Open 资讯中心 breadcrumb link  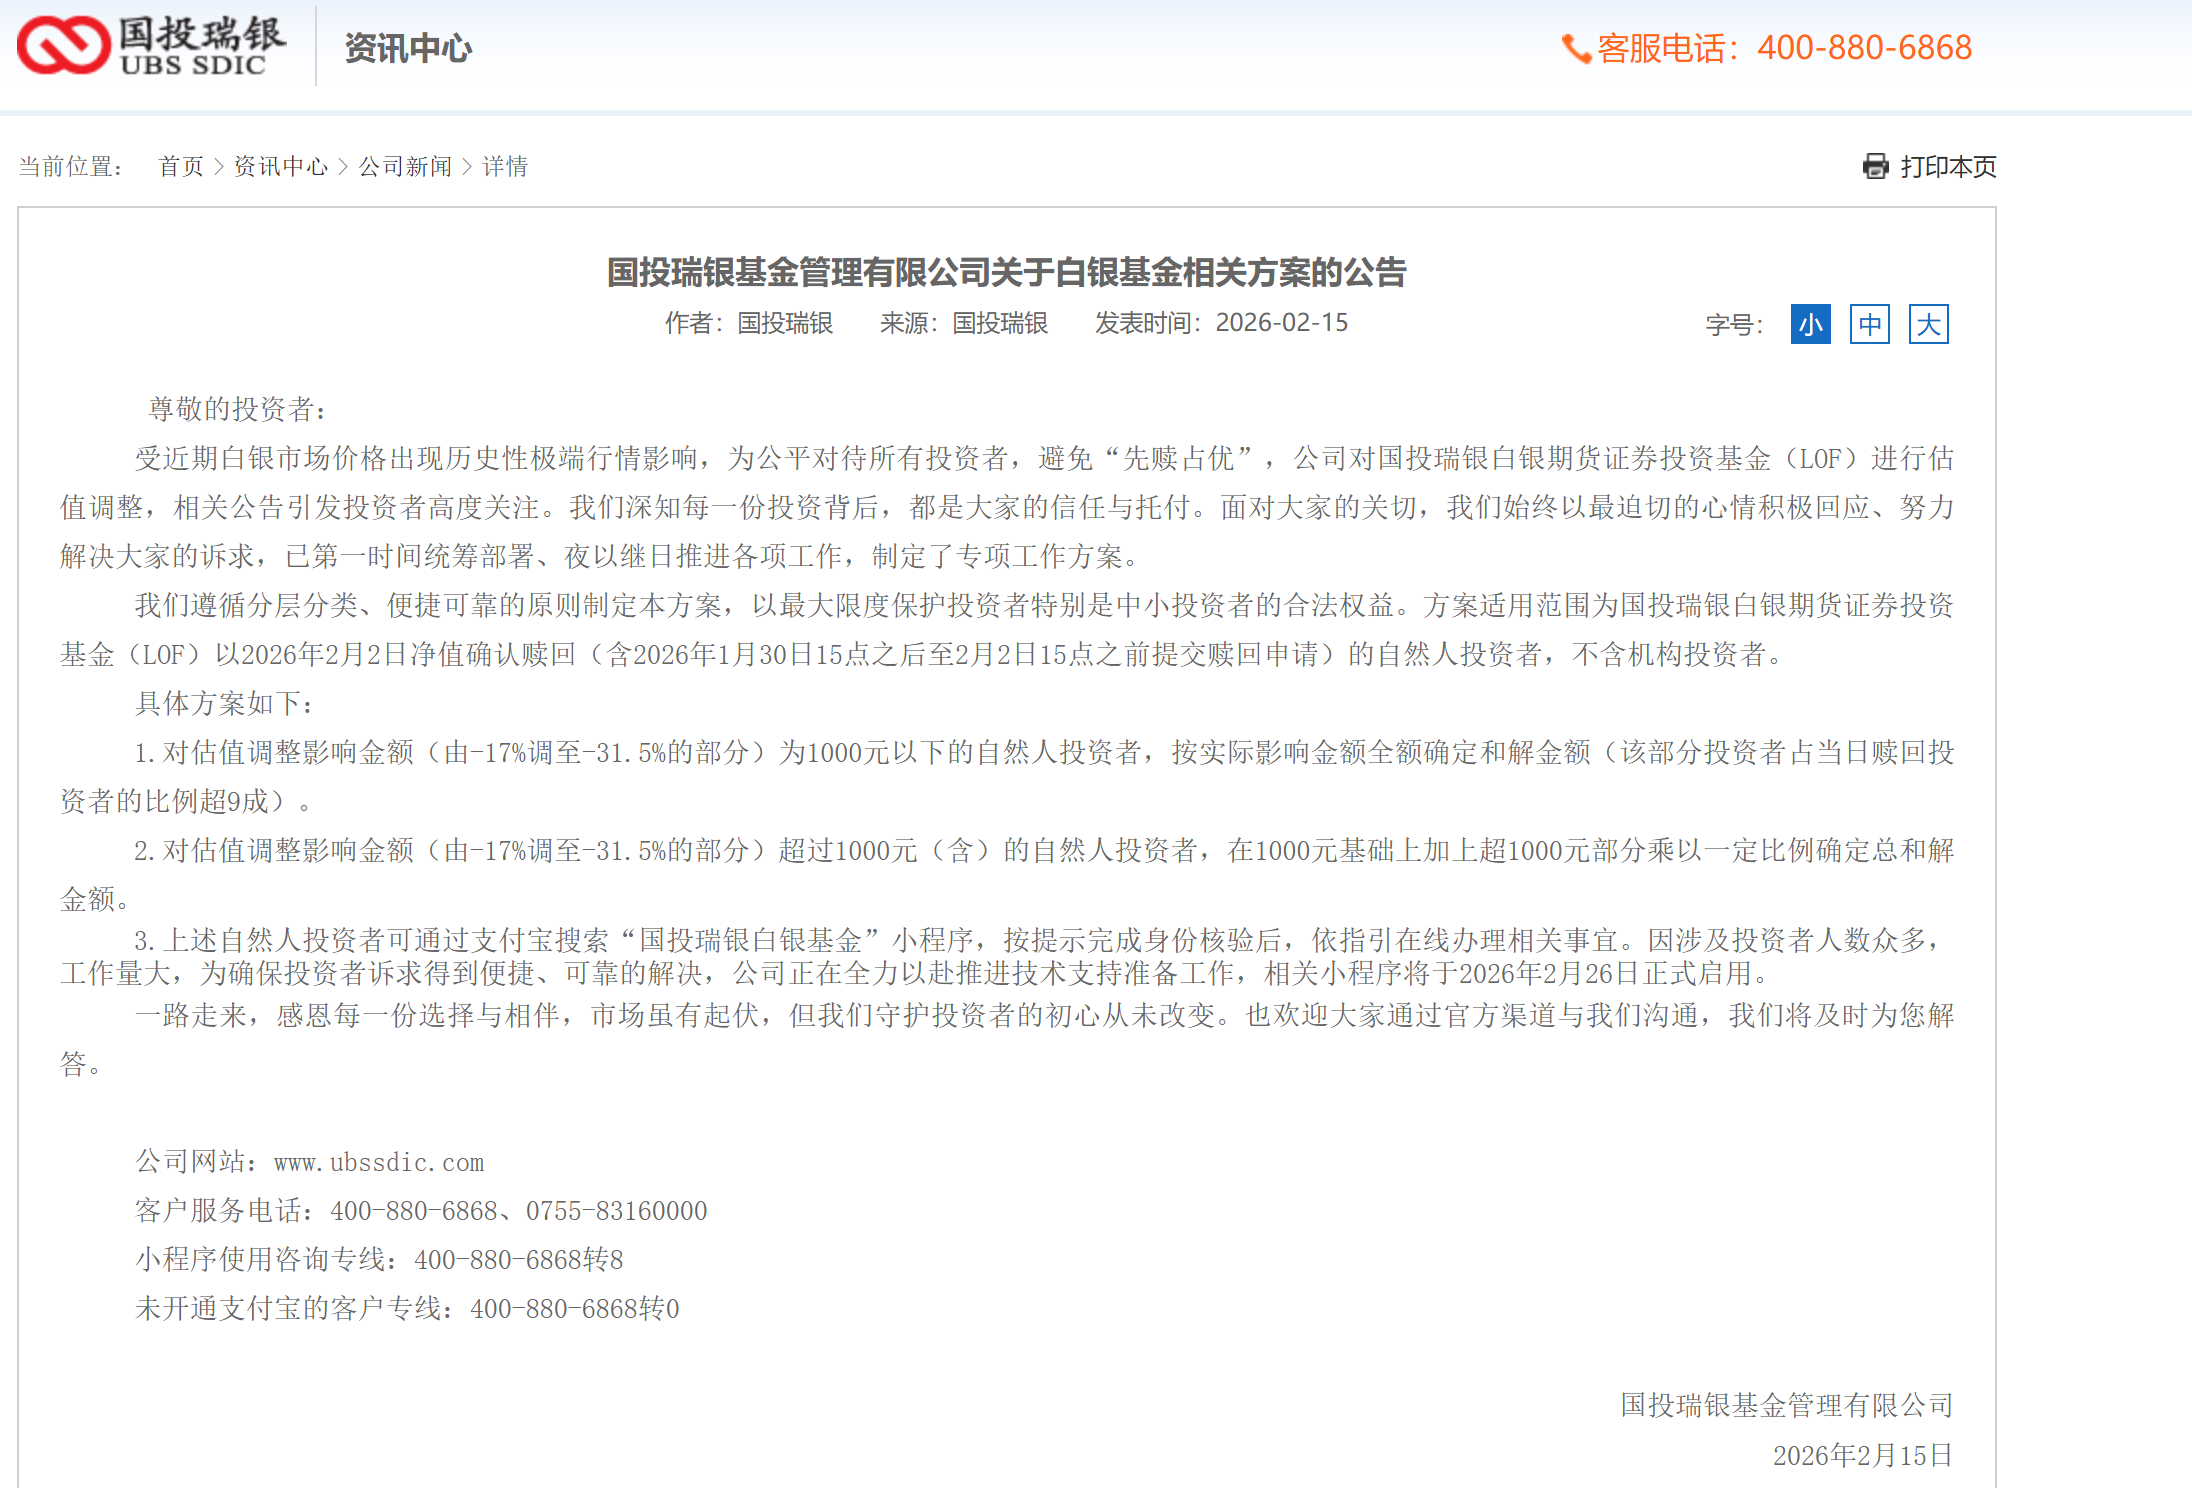point(281,166)
